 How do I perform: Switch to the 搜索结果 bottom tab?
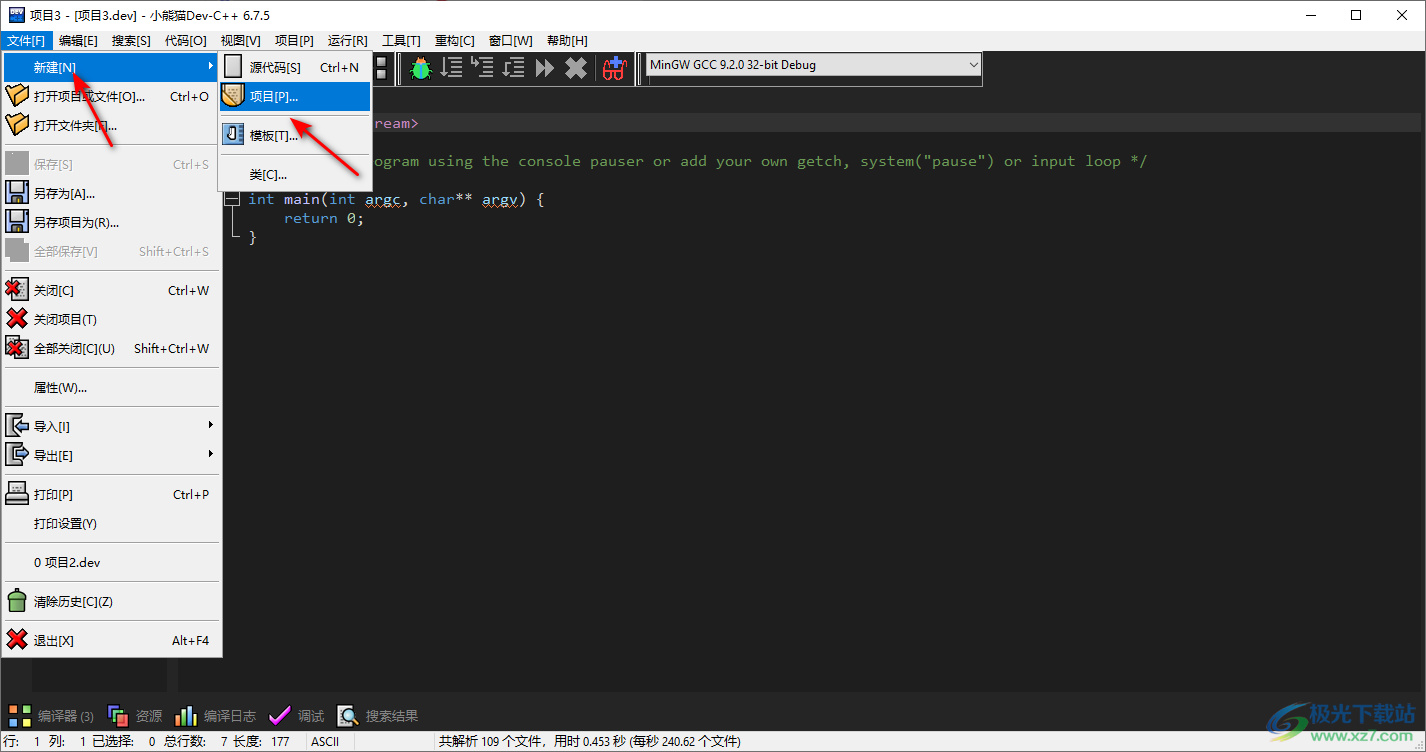(378, 716)
